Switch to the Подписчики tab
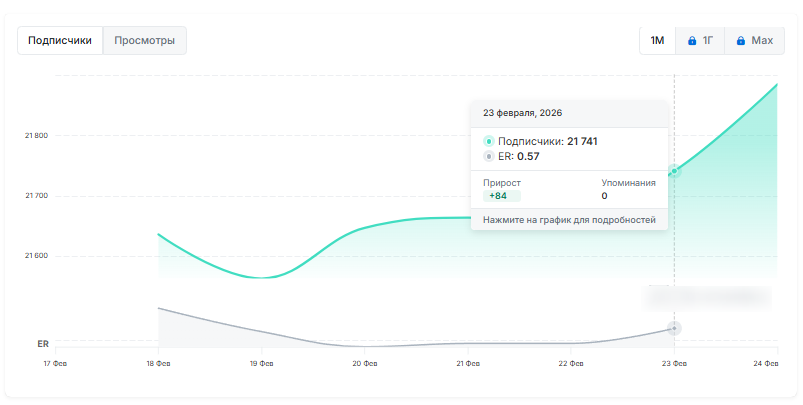This screenshot has width=803, height=405. (60, 41)
